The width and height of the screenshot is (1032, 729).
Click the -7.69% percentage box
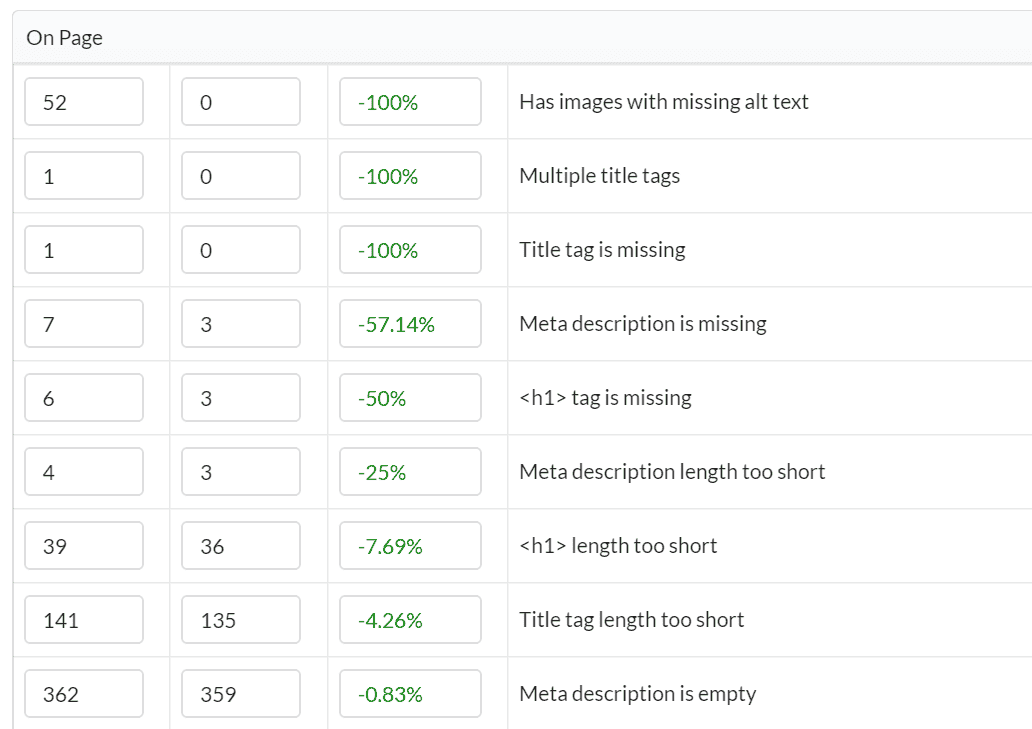(x=409, y=545)
